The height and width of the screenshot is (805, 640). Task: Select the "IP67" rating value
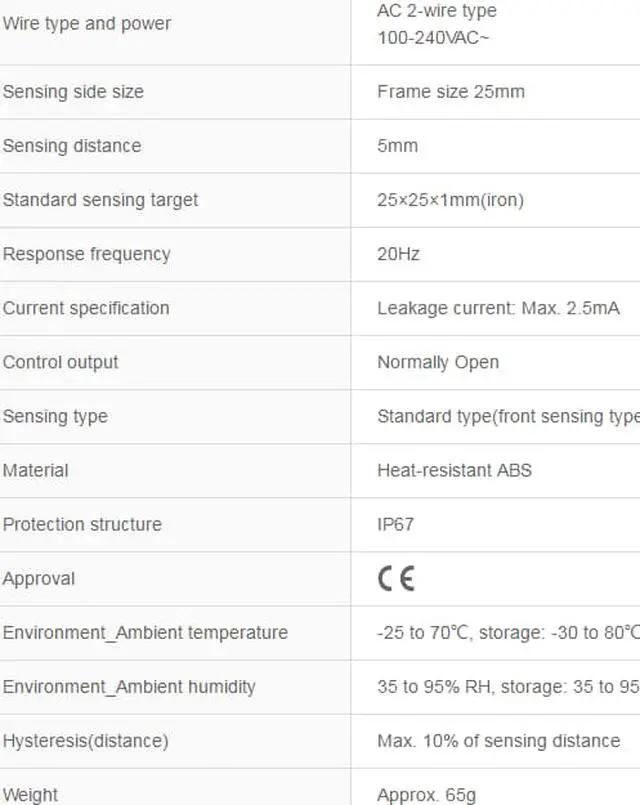(395, 524)
